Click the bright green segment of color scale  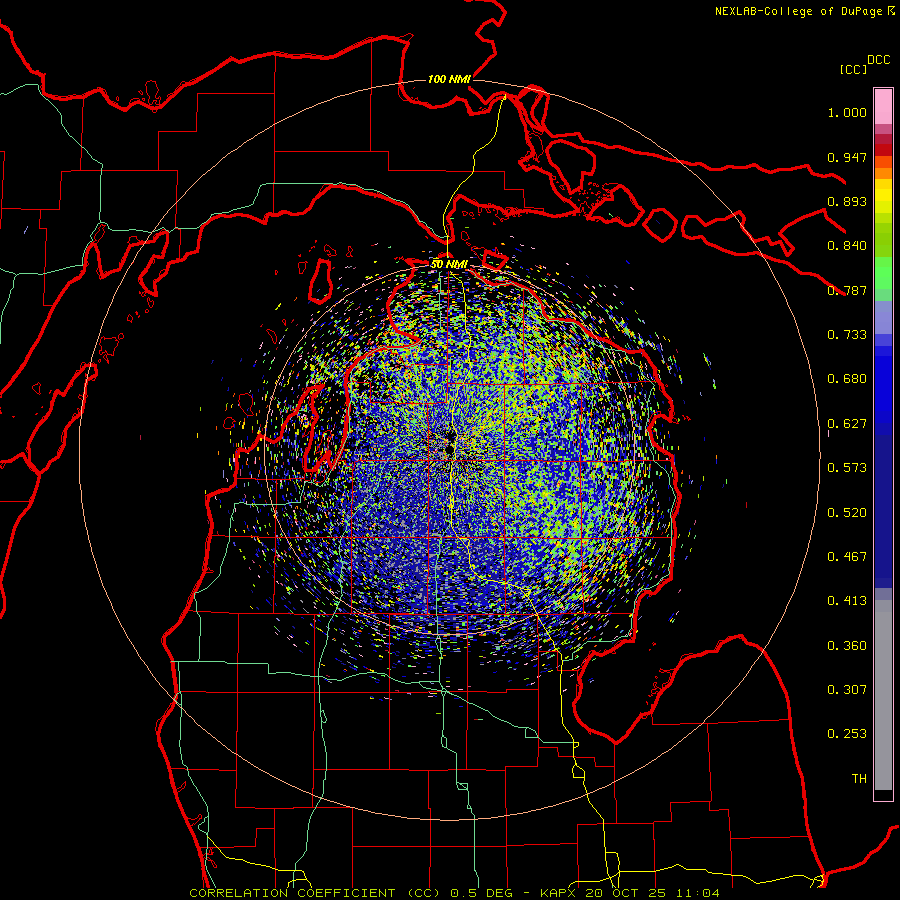883,273
